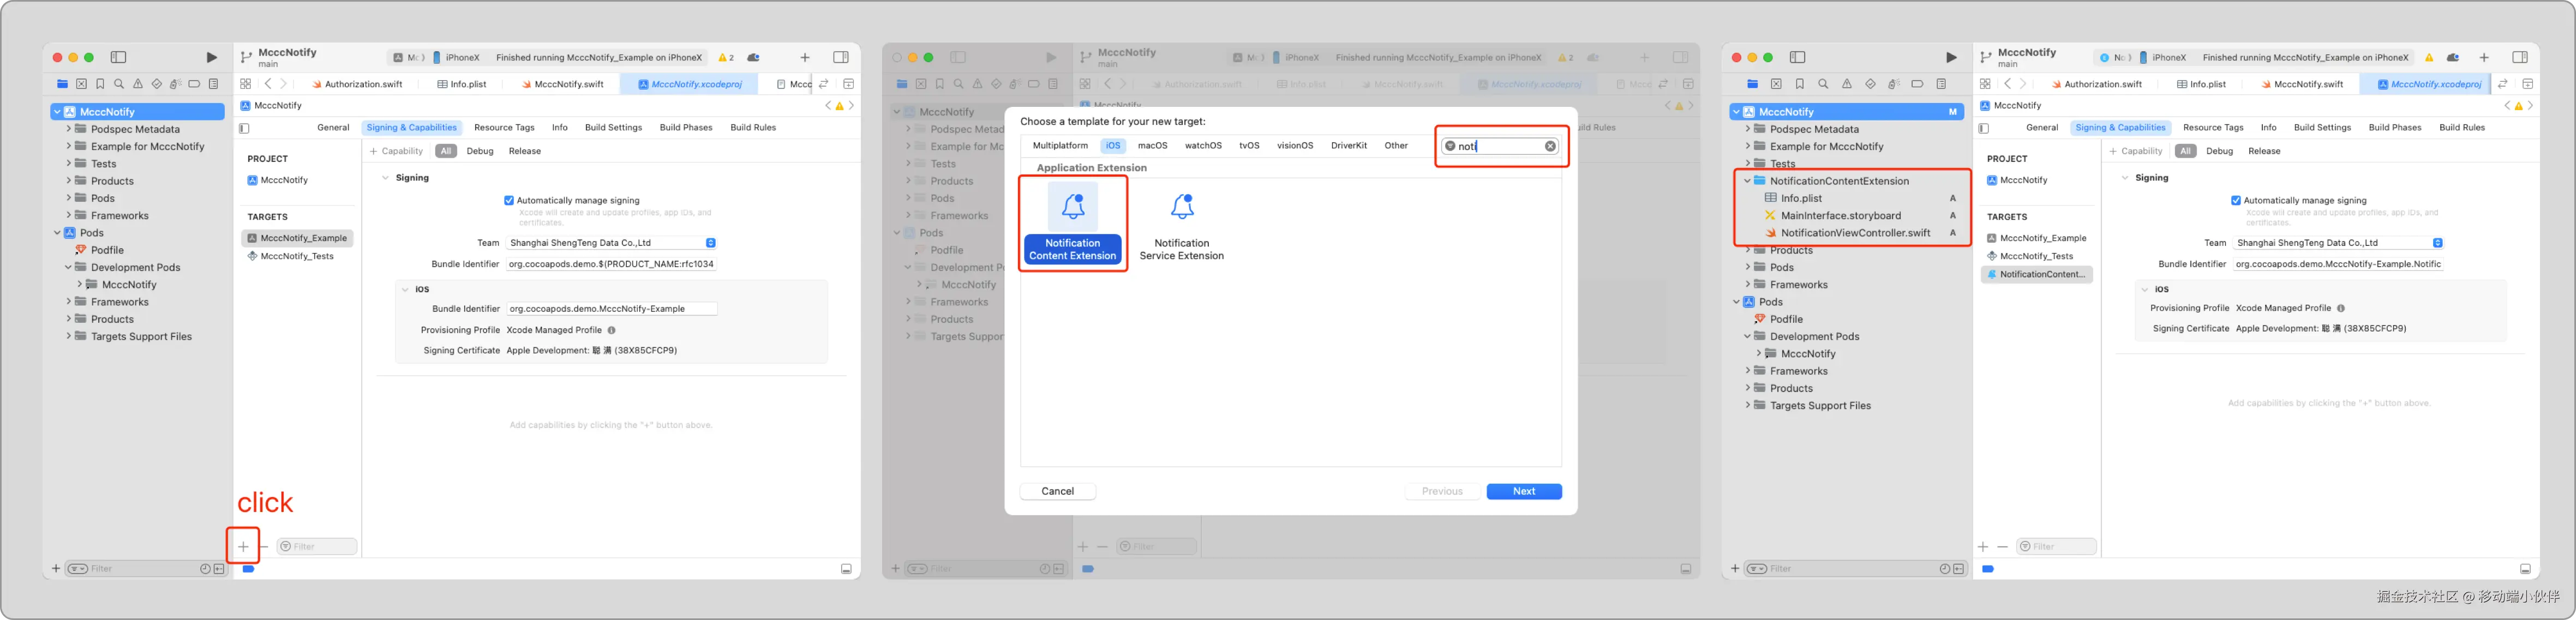Uncheck Automatically manage signing in leftmost window
Screen dimensions: 2576x620
point(509,201)
